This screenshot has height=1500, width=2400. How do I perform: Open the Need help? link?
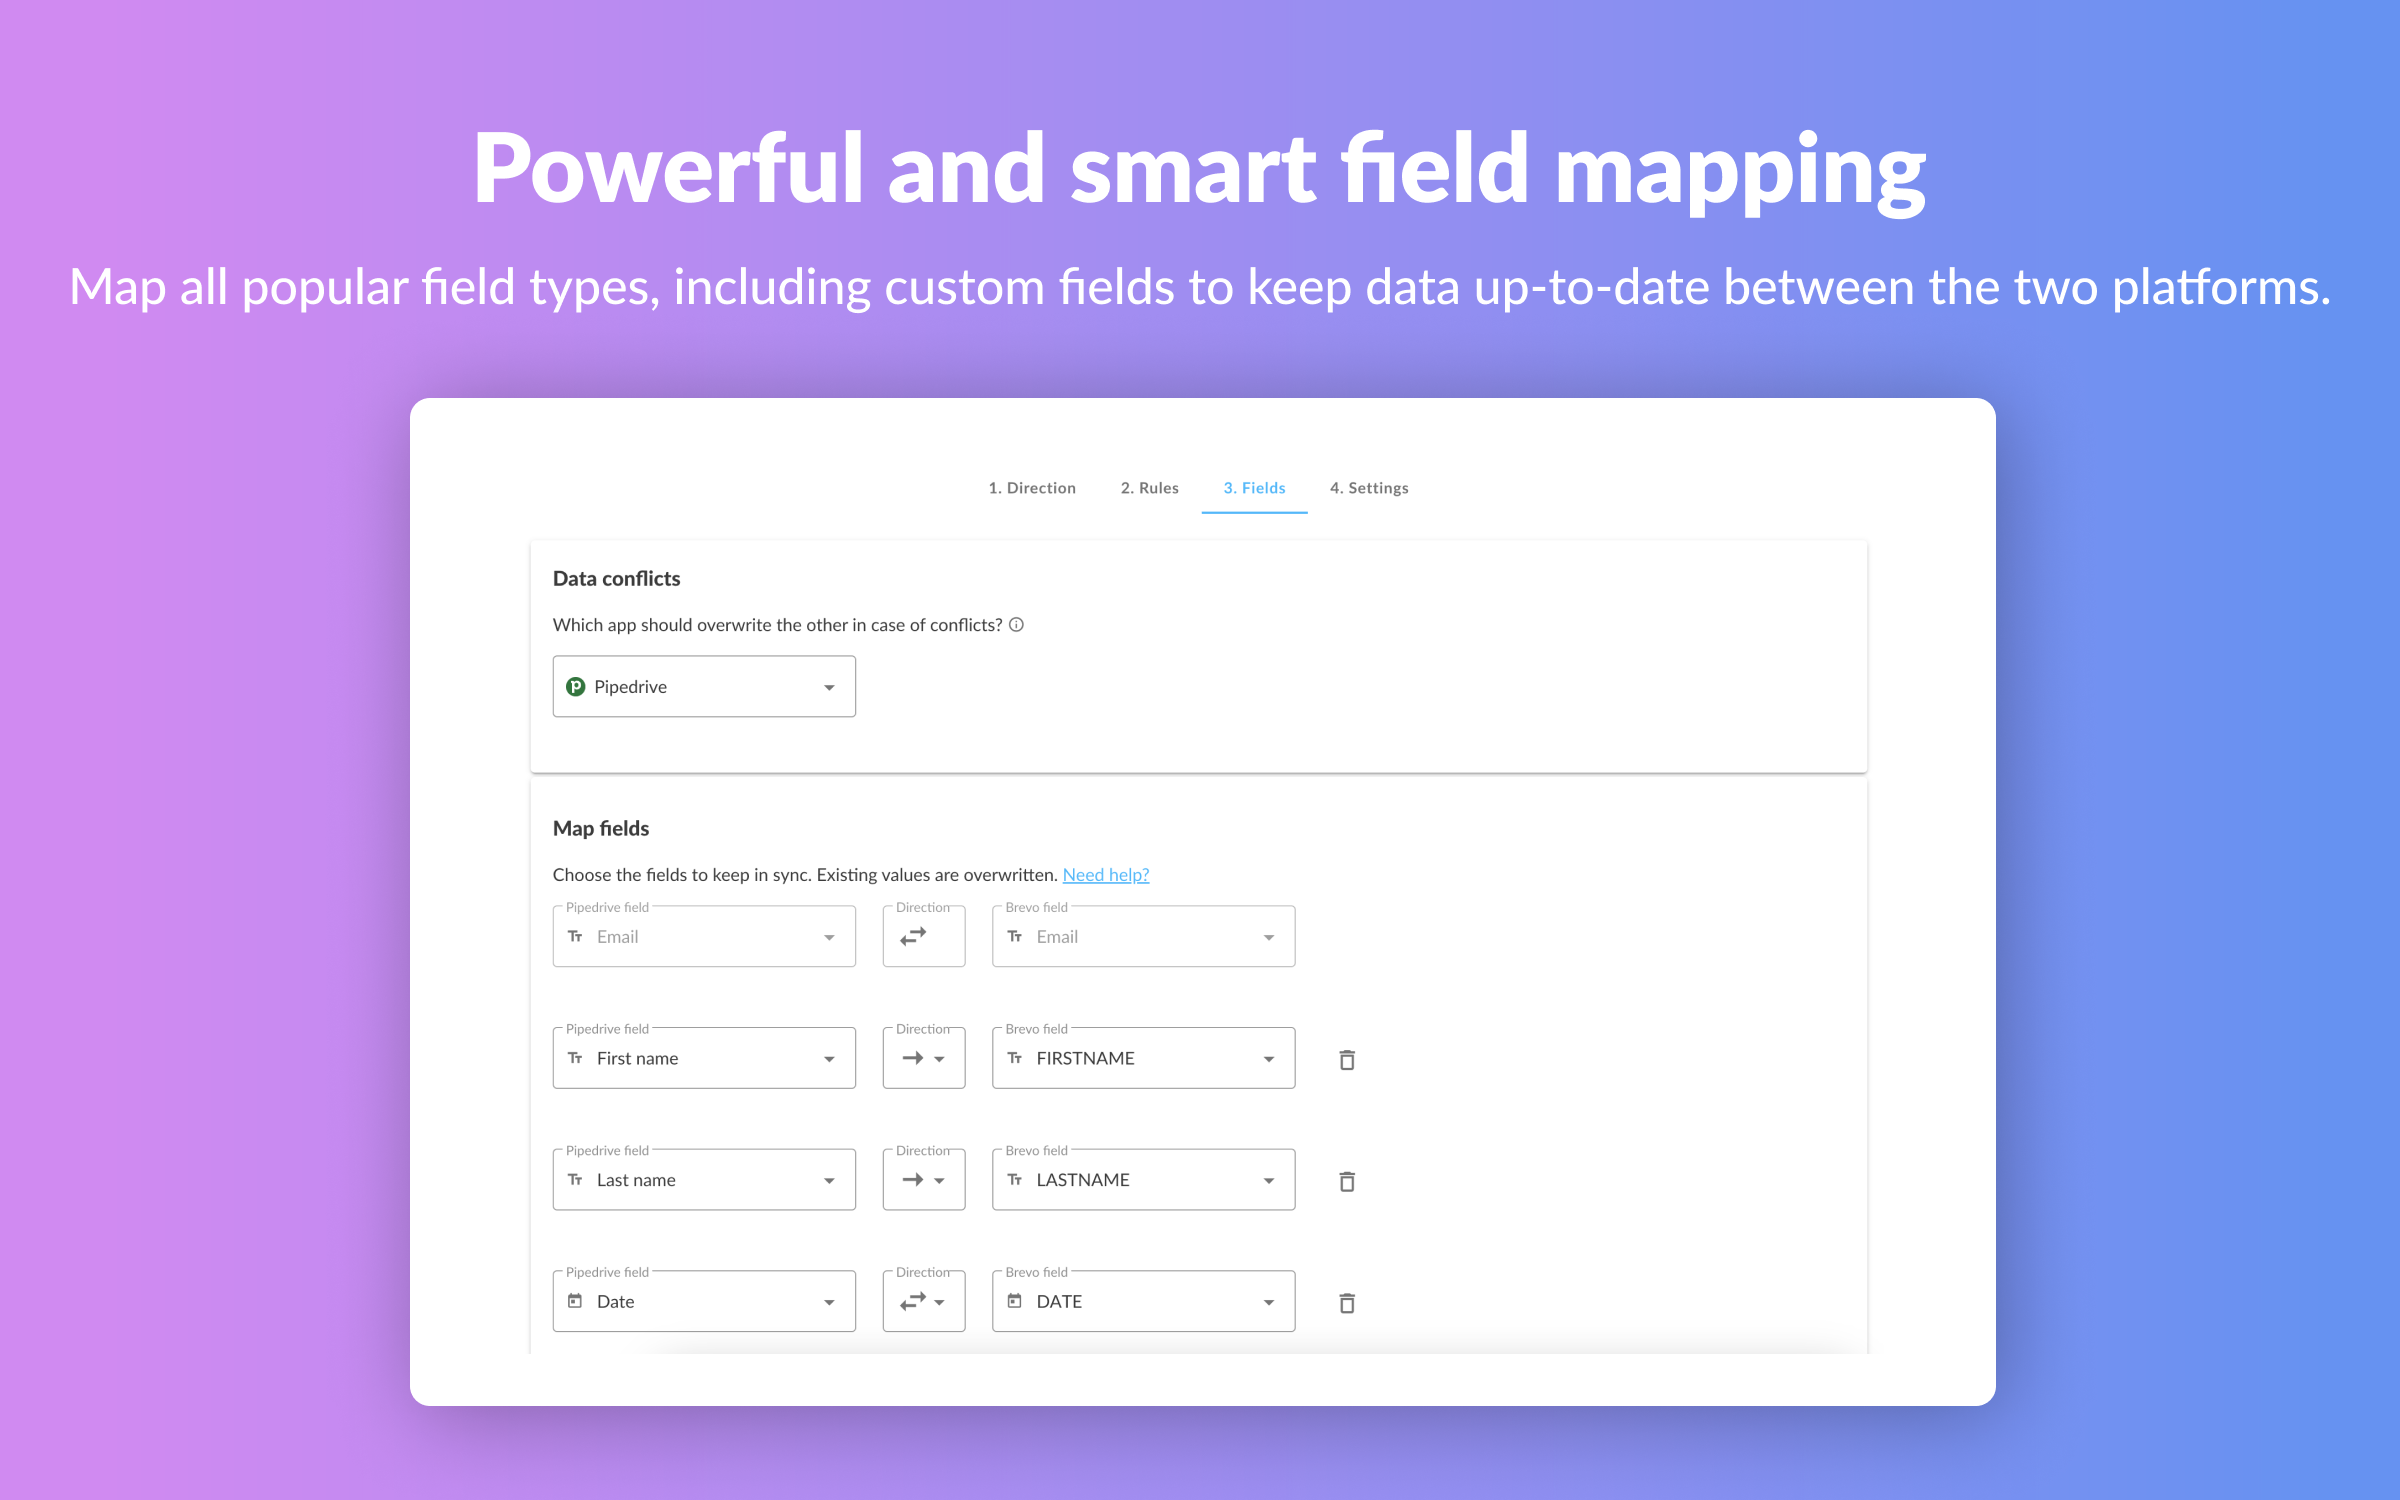(1105, 875)
